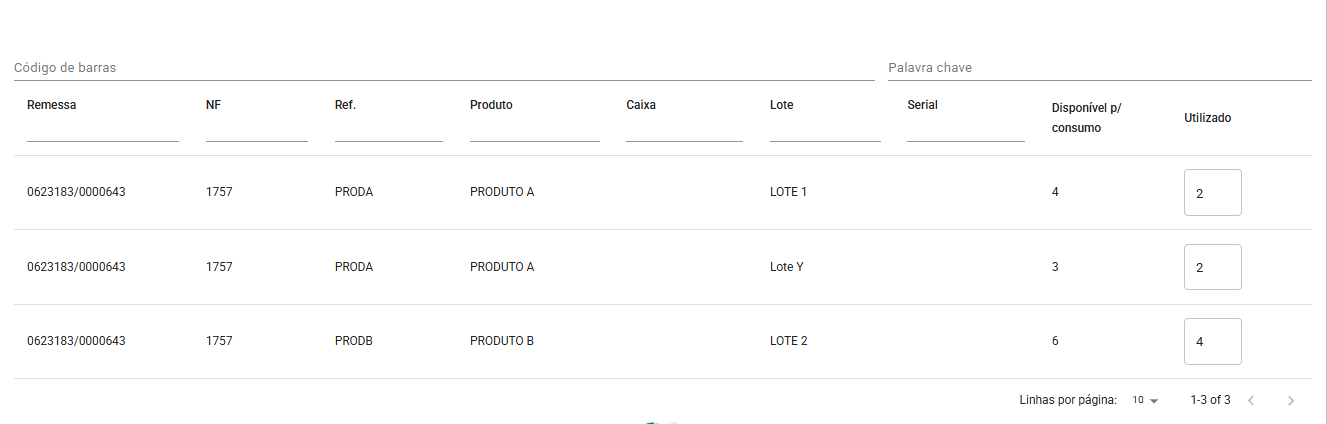1327x424 pixels.
Task: Select the PRODUTO B row
Action: tap(662, 341)
